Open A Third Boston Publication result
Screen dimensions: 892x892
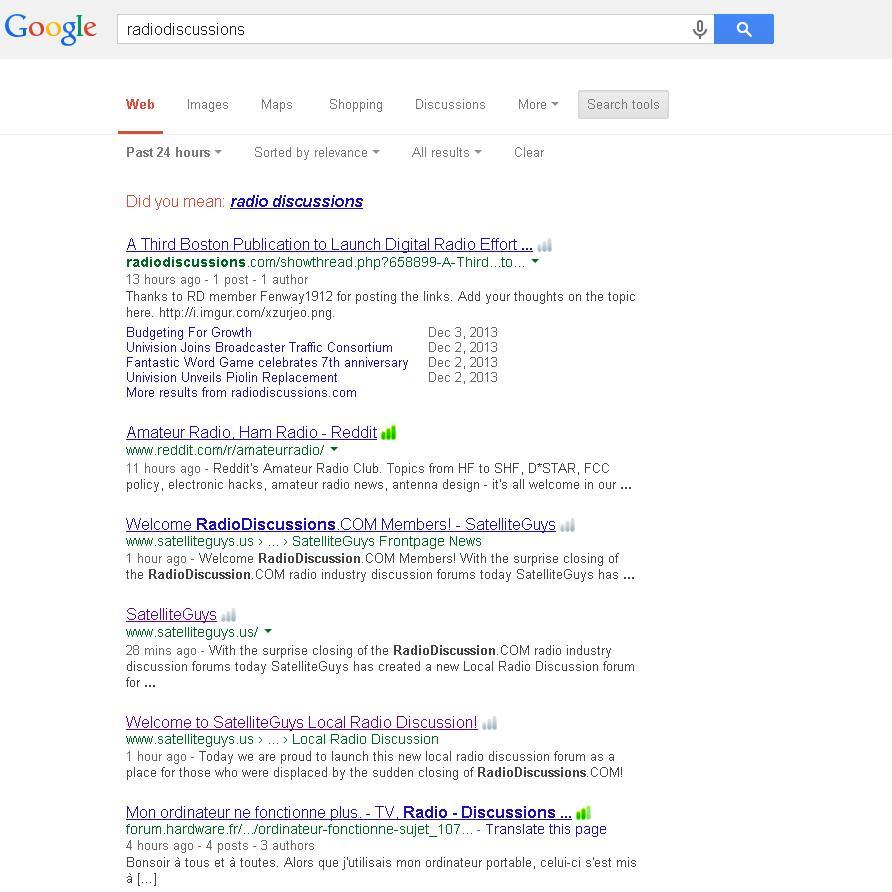329,244
